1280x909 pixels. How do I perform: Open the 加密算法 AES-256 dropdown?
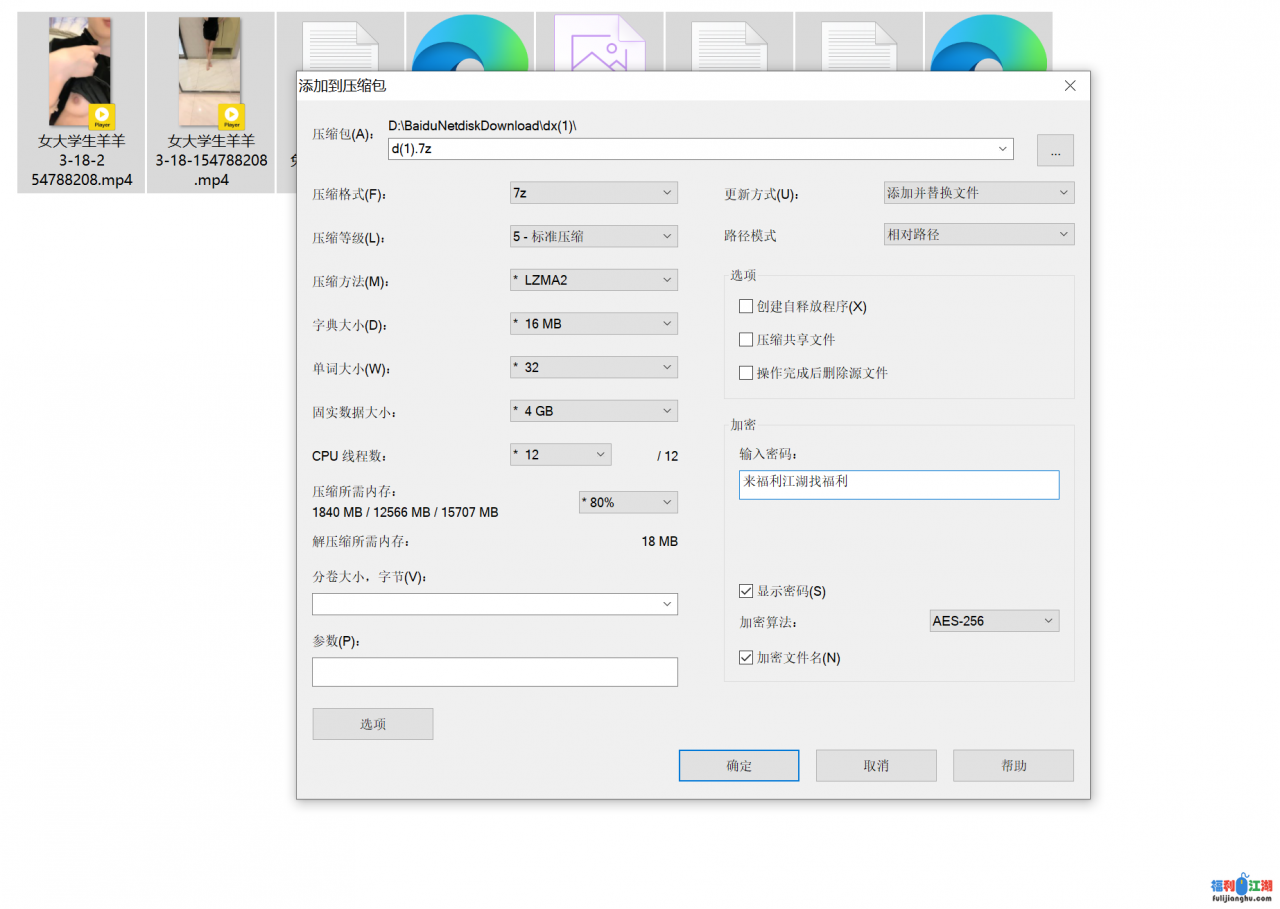[994, 621]
